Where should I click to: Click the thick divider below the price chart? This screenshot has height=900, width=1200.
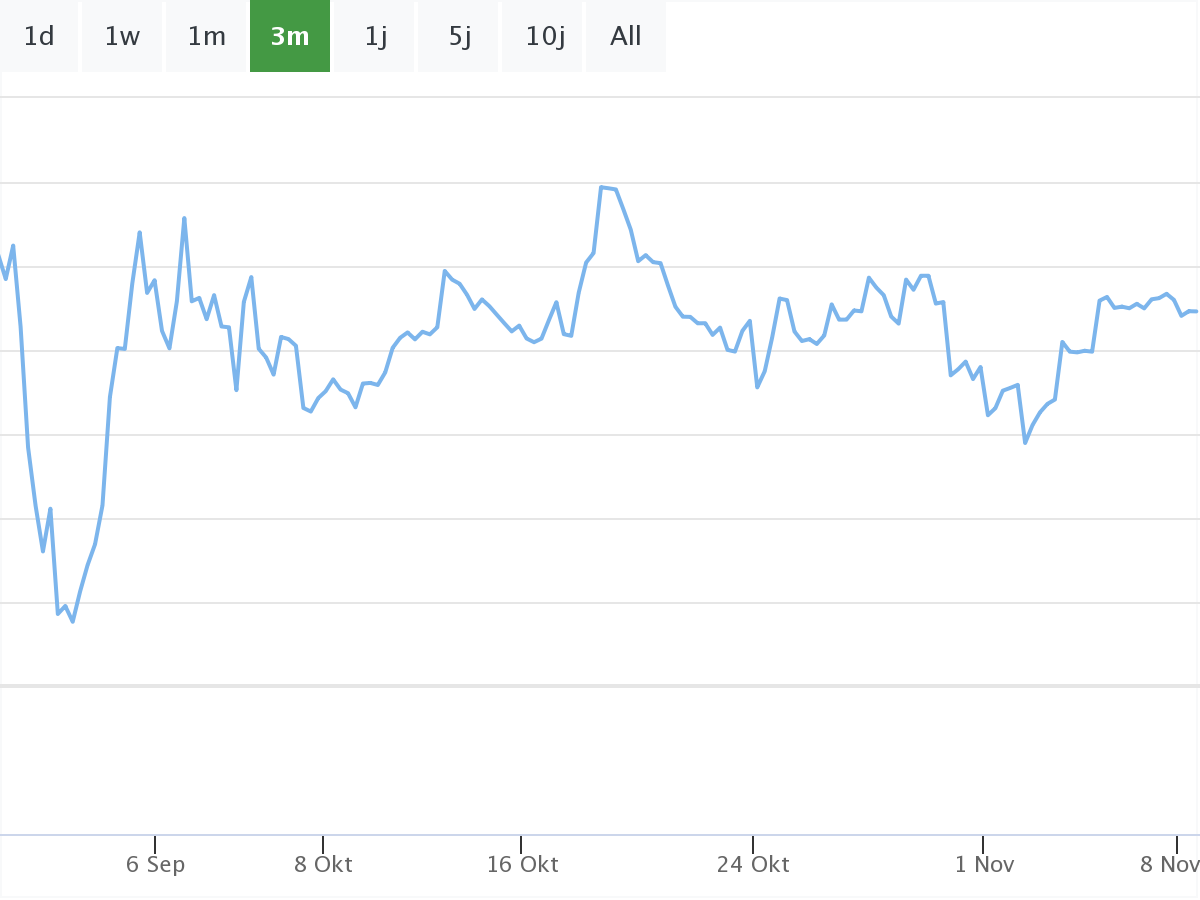pos(600,686)
